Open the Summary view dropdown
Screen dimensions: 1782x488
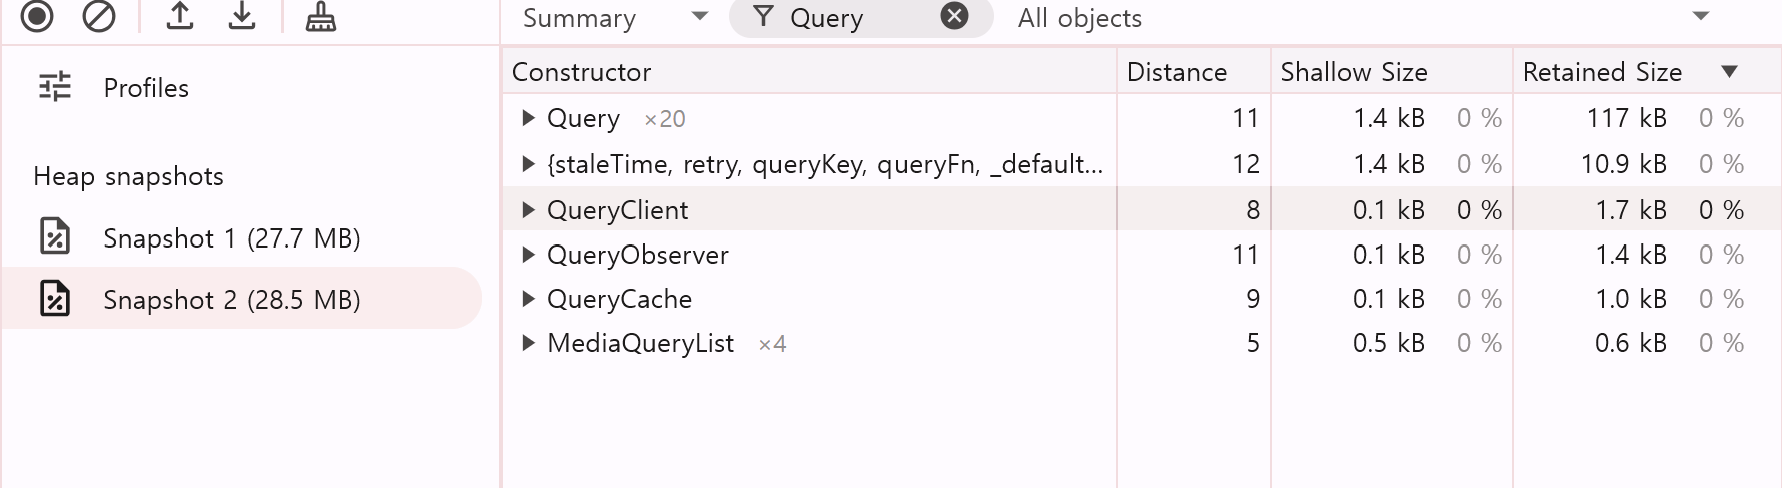pyautogui.click(x=615, y=17)
